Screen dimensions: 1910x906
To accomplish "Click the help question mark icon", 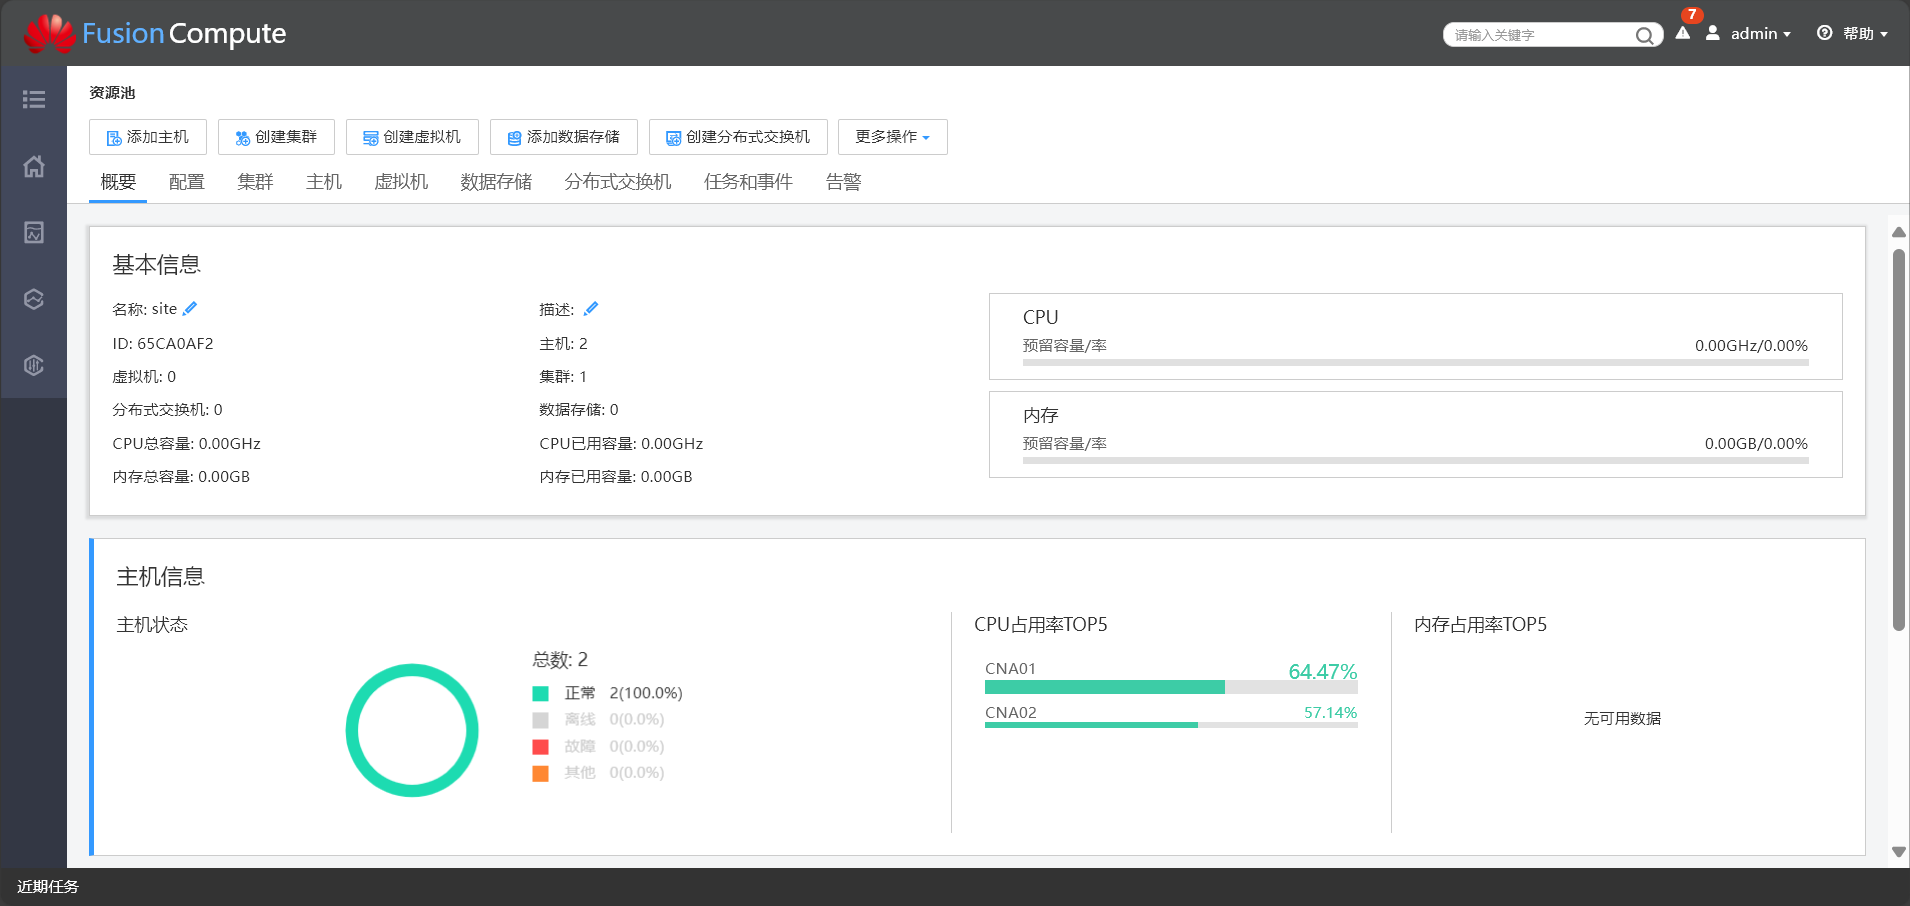I will [1825, 33].
